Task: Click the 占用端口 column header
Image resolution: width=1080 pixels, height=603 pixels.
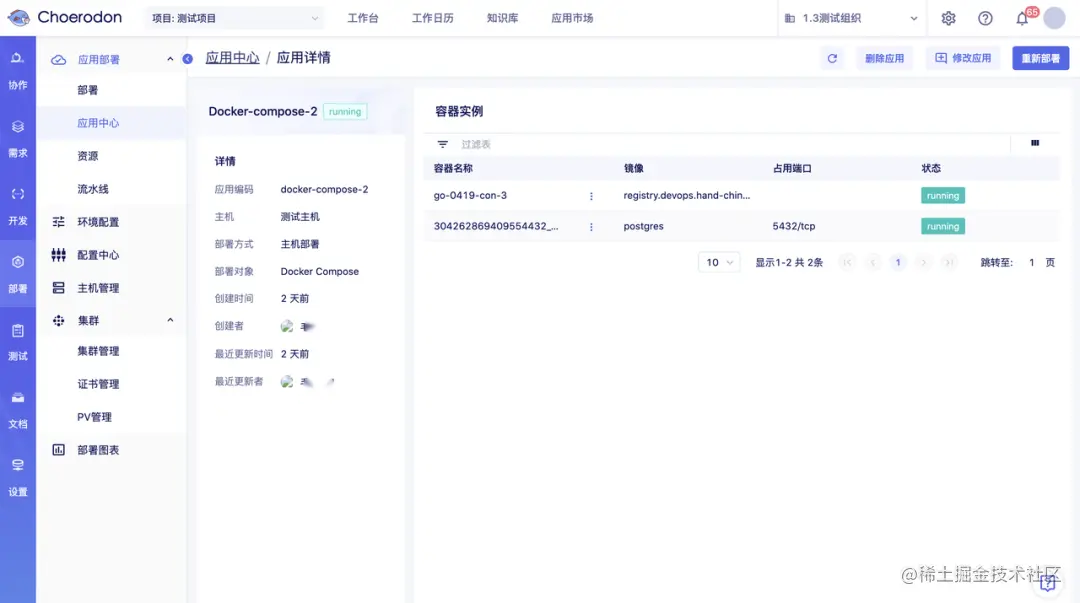Action: coord(792,168)
